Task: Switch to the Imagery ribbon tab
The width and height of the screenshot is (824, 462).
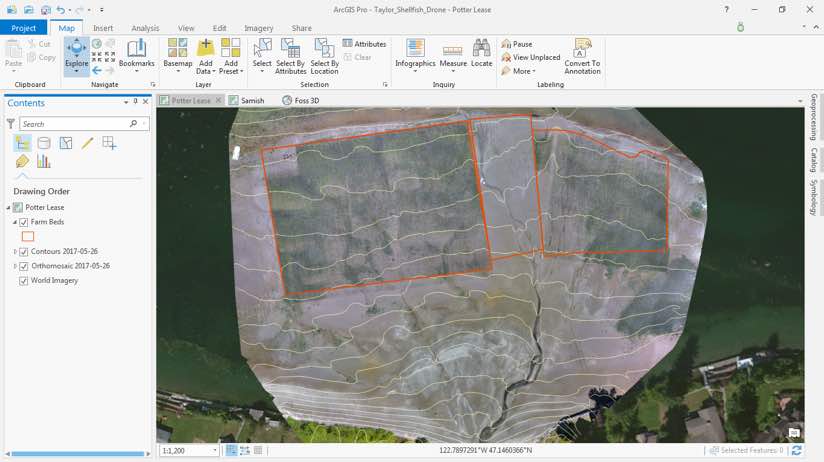Action: 259,28
